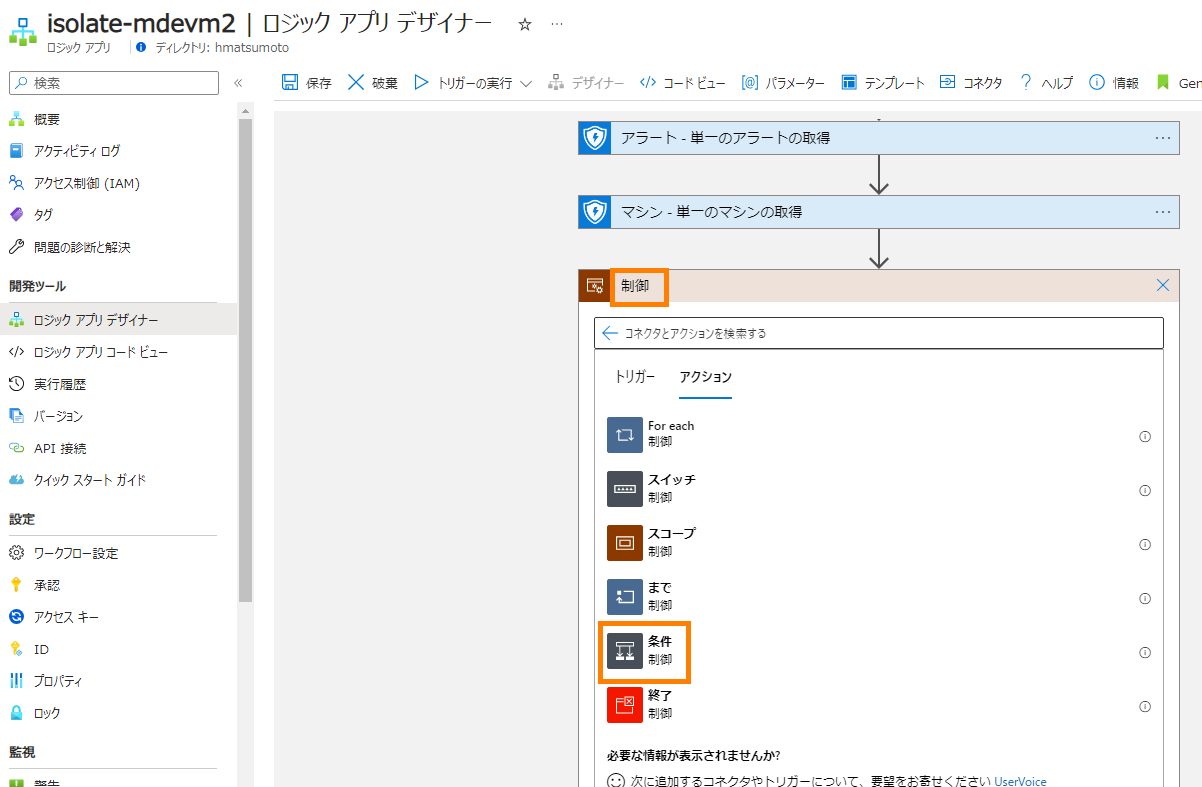
Task: Show info for まで action
Action: [1145, 599]
